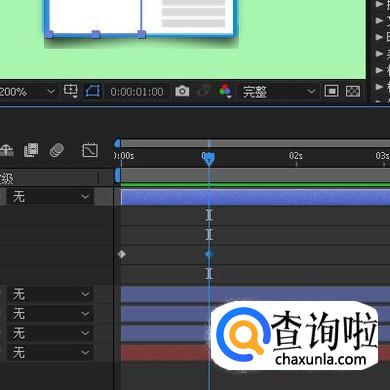Enable motion blur for layers icon
Screen dimensions: 390x390
(x=56, y=150)
